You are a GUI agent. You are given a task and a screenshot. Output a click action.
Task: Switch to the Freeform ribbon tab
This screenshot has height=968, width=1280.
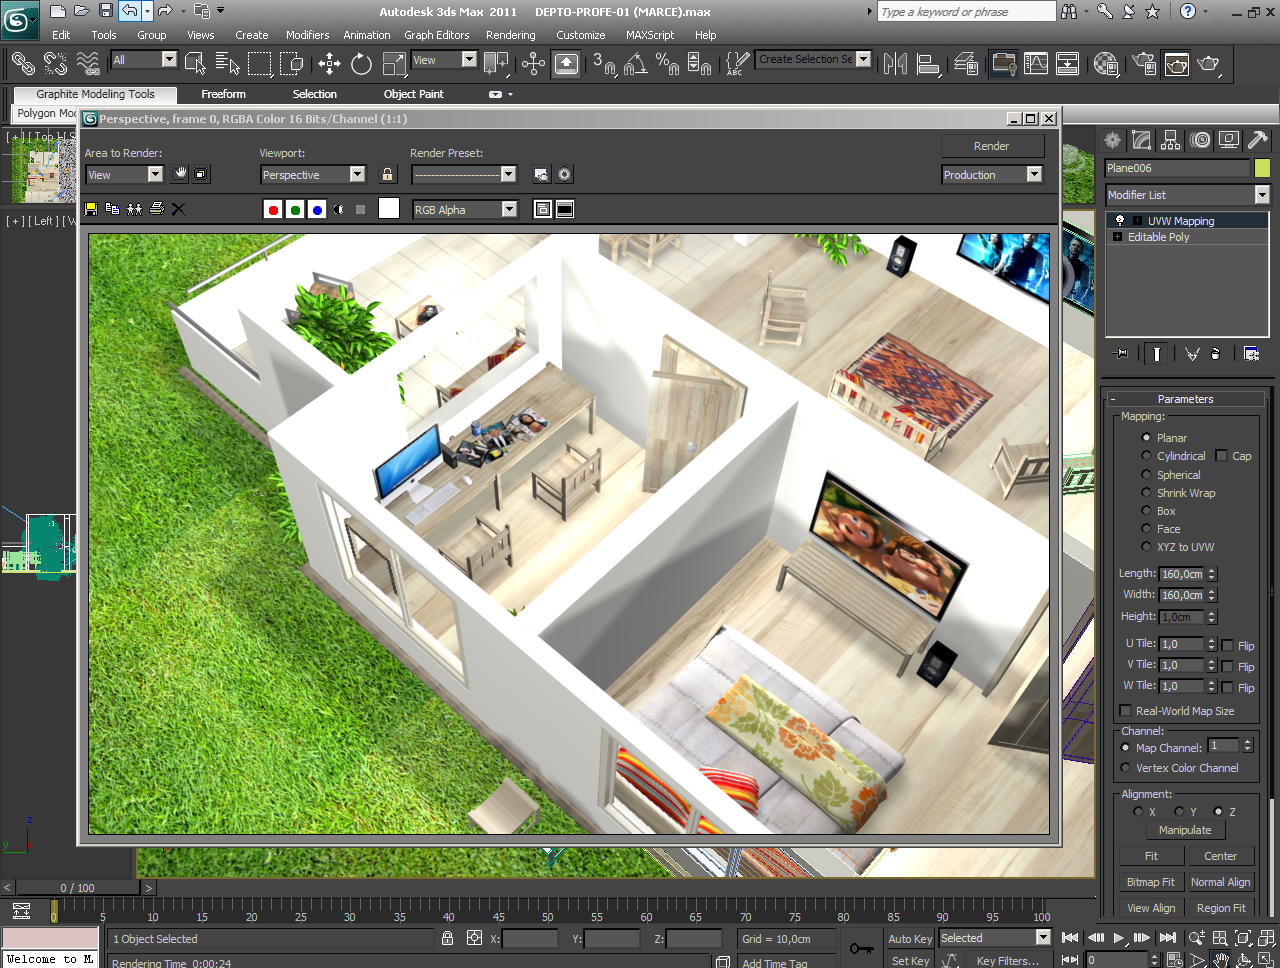[223, 94]
